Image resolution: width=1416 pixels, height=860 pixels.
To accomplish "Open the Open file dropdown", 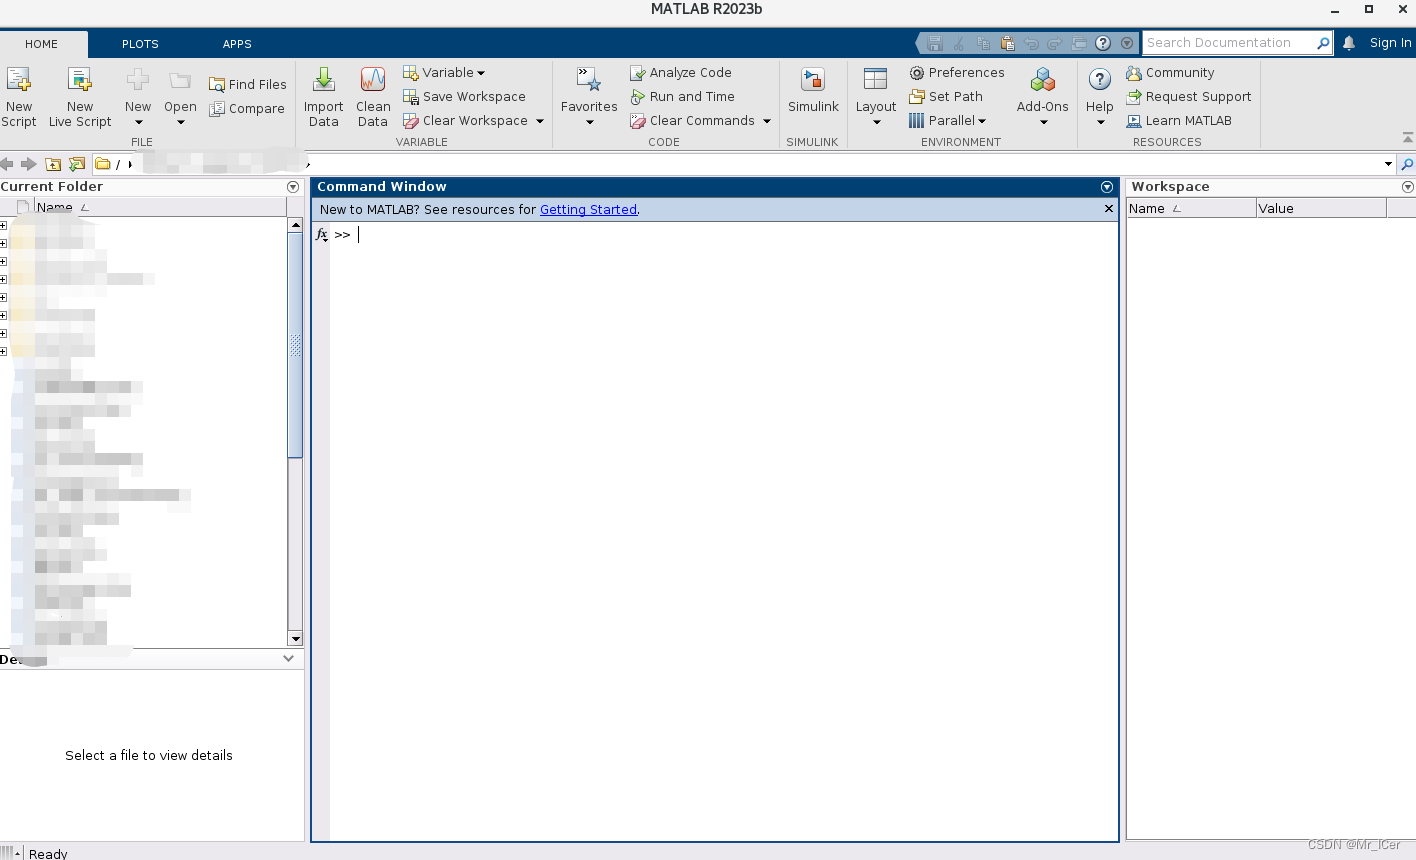I will [x=181, y=123].
